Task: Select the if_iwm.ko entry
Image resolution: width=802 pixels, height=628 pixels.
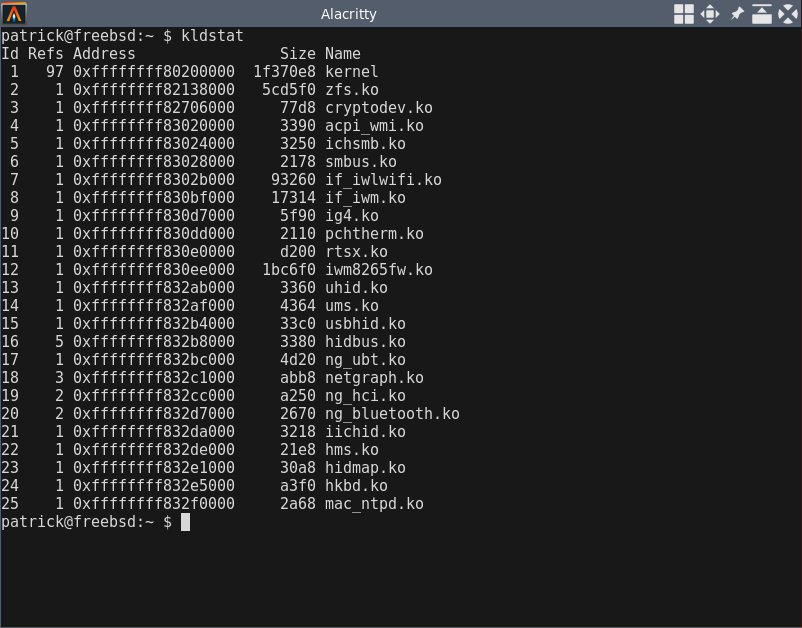Action: click(365, 198)
